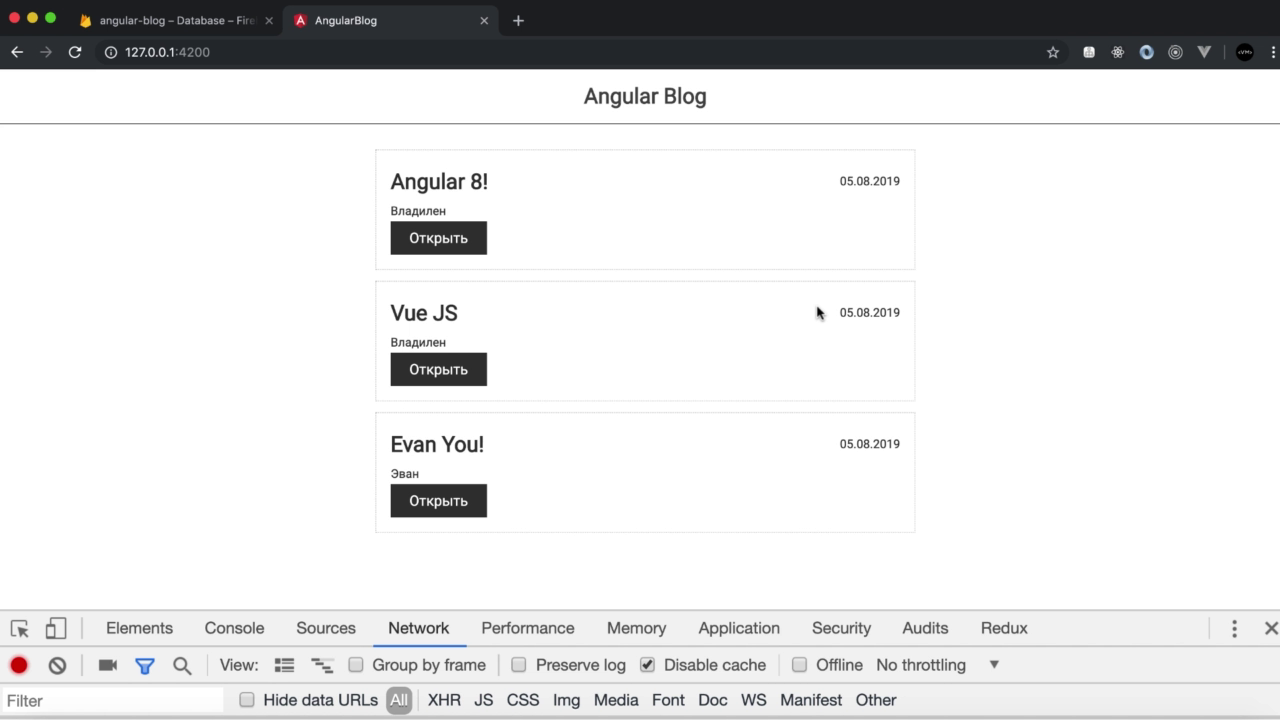Image resolution: width=1280 pixels, height=720 pixels.
Task: Filter requests by Font
Action: (668, 700)
